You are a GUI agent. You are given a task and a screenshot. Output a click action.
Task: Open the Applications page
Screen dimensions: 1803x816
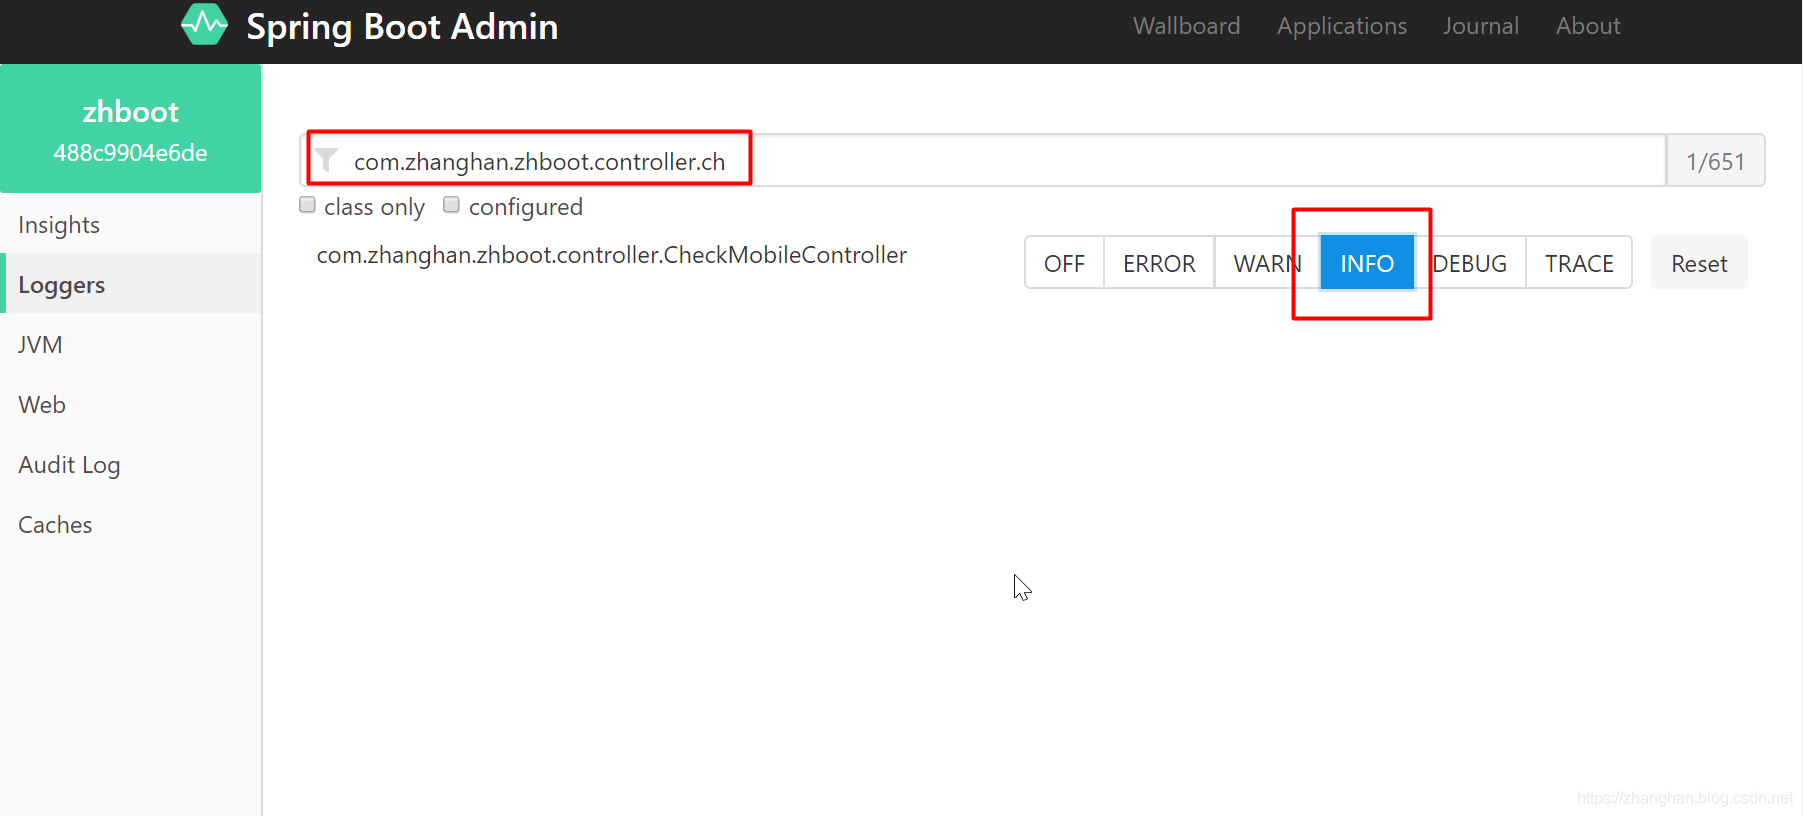coord(1341,26)
